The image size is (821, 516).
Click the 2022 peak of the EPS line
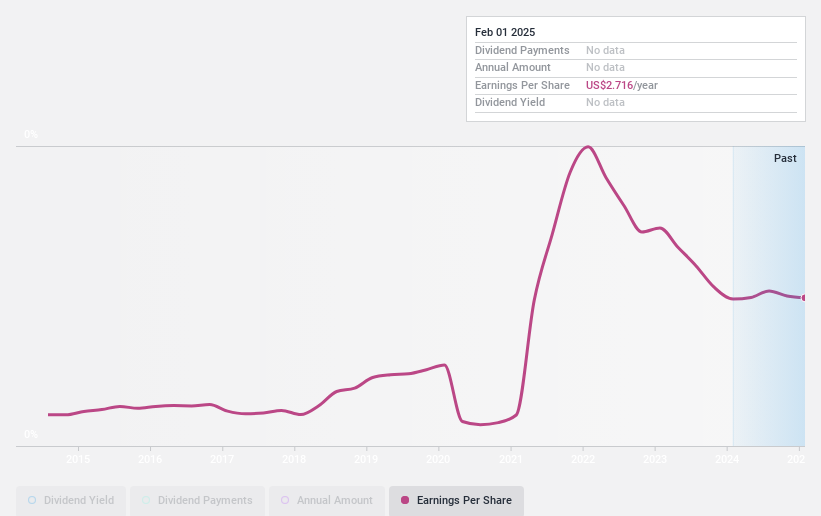(588, 147)
